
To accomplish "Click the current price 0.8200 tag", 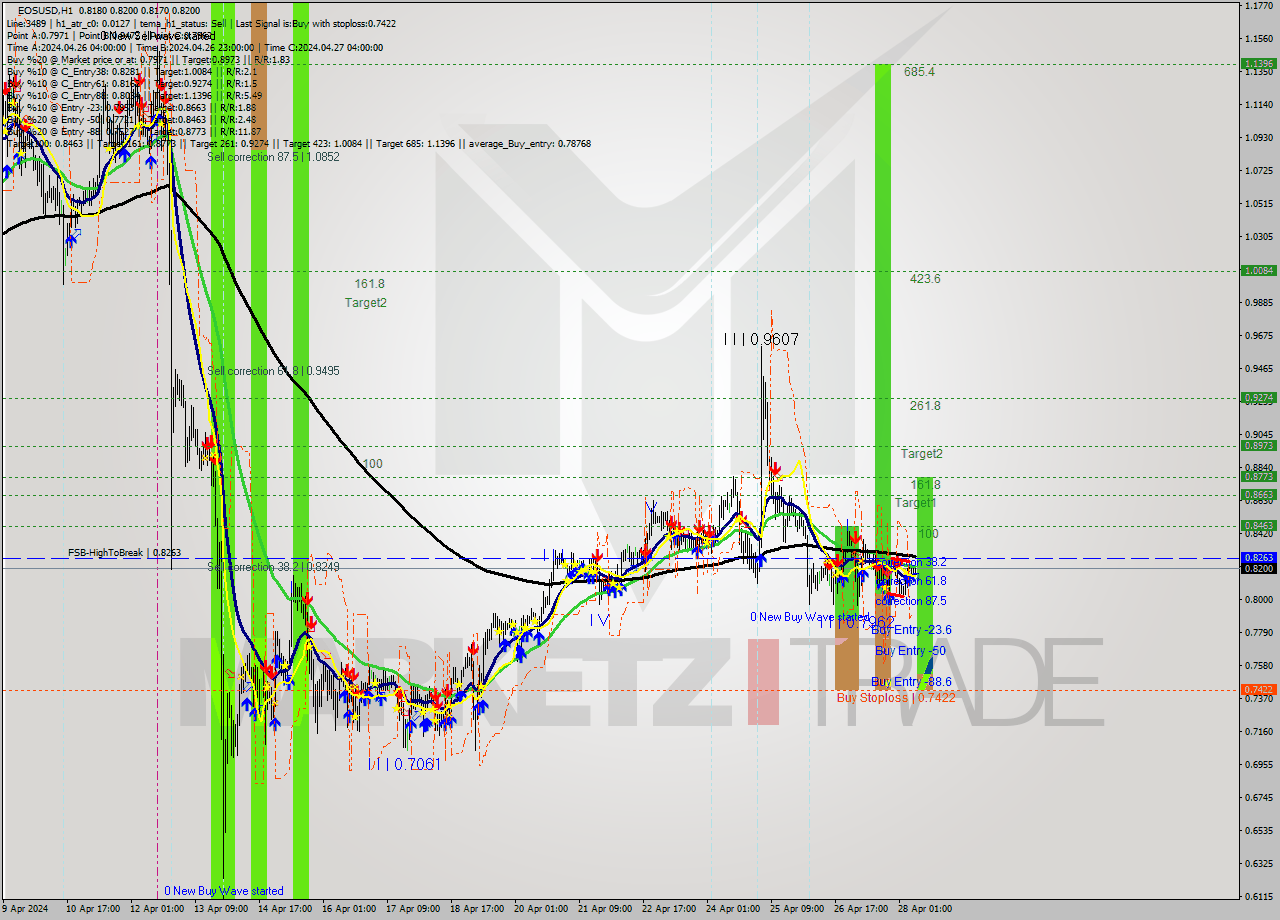I will 1258,568.
